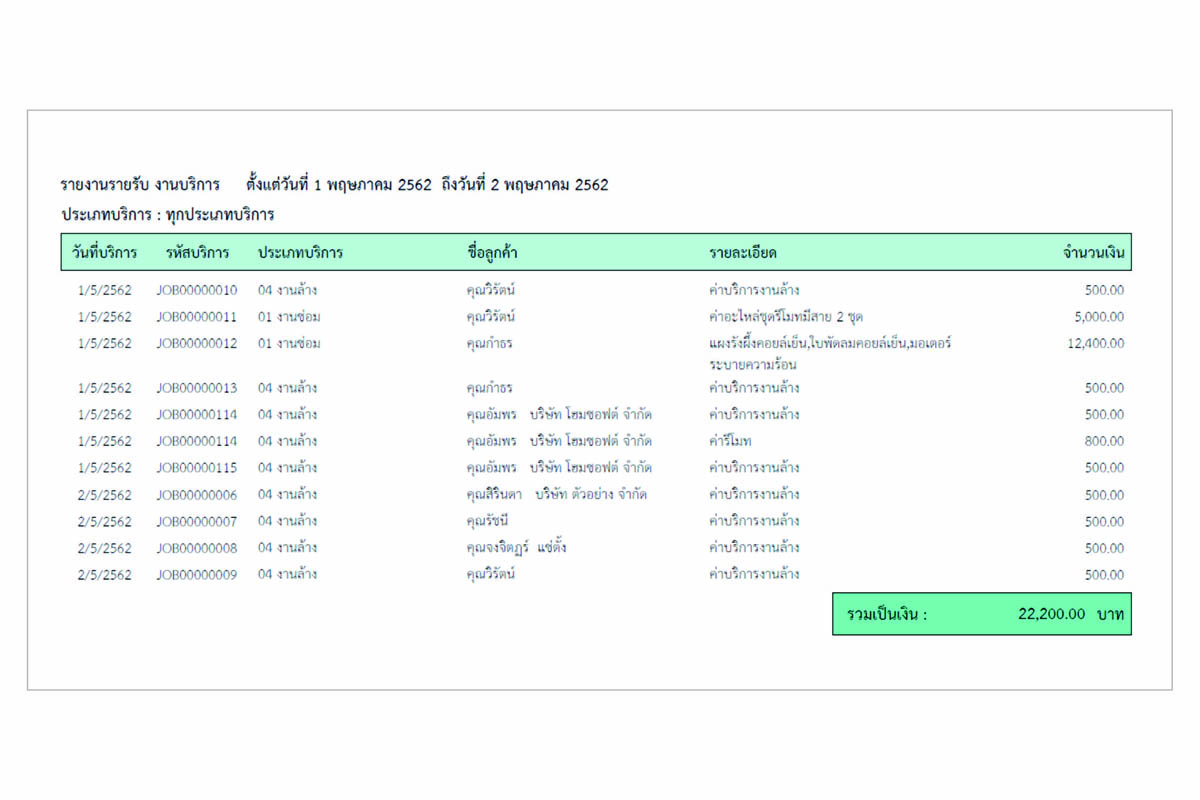Screen dimensions: 1200x800
Task: Click the ชื่อลูกค้า column header
Action: [492, 253]
